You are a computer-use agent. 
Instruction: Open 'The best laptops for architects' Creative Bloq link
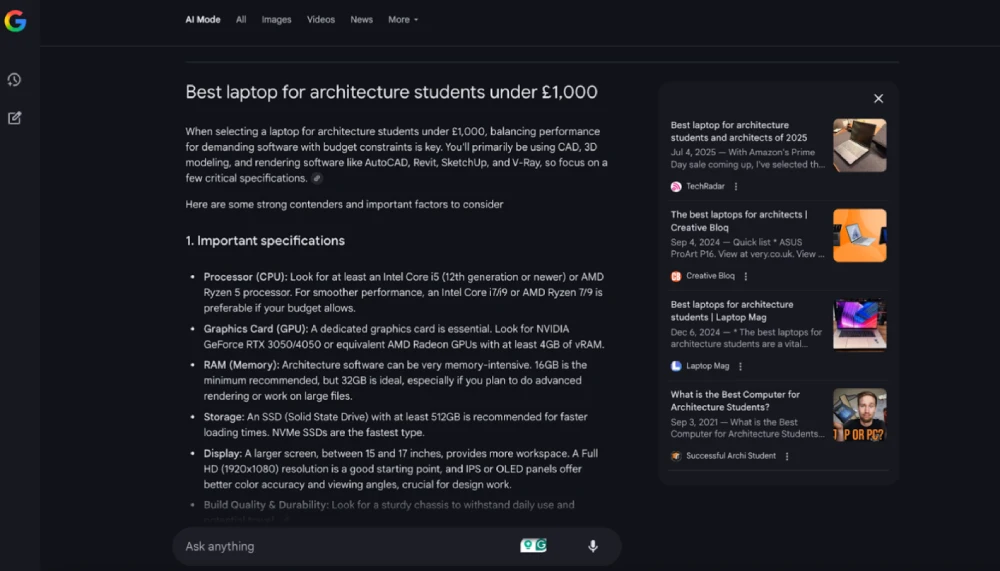point(739,221)
